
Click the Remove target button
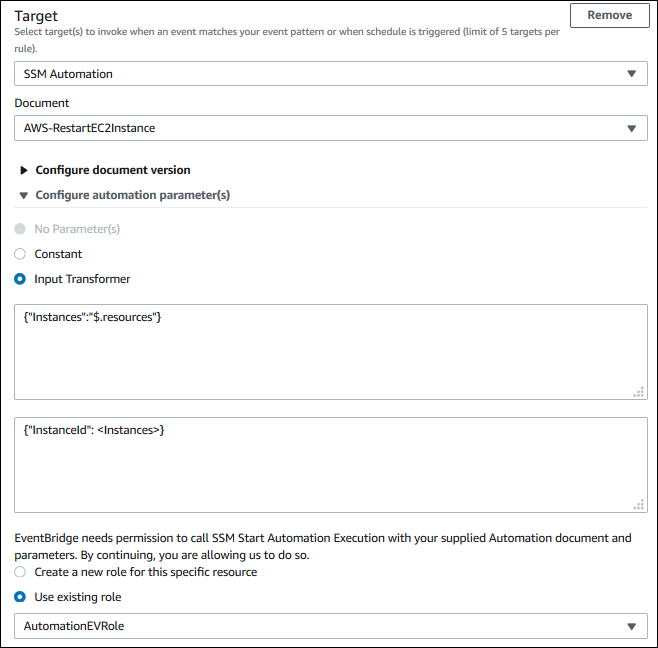click(x=609, y=15)
